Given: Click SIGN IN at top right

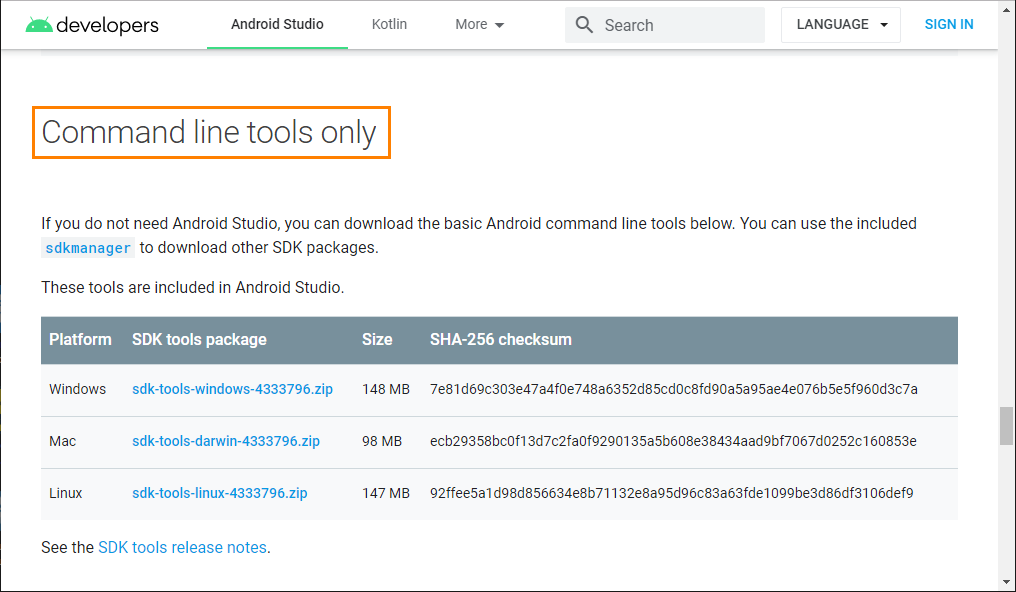Looking at the screenshot, I should (948, 24).
